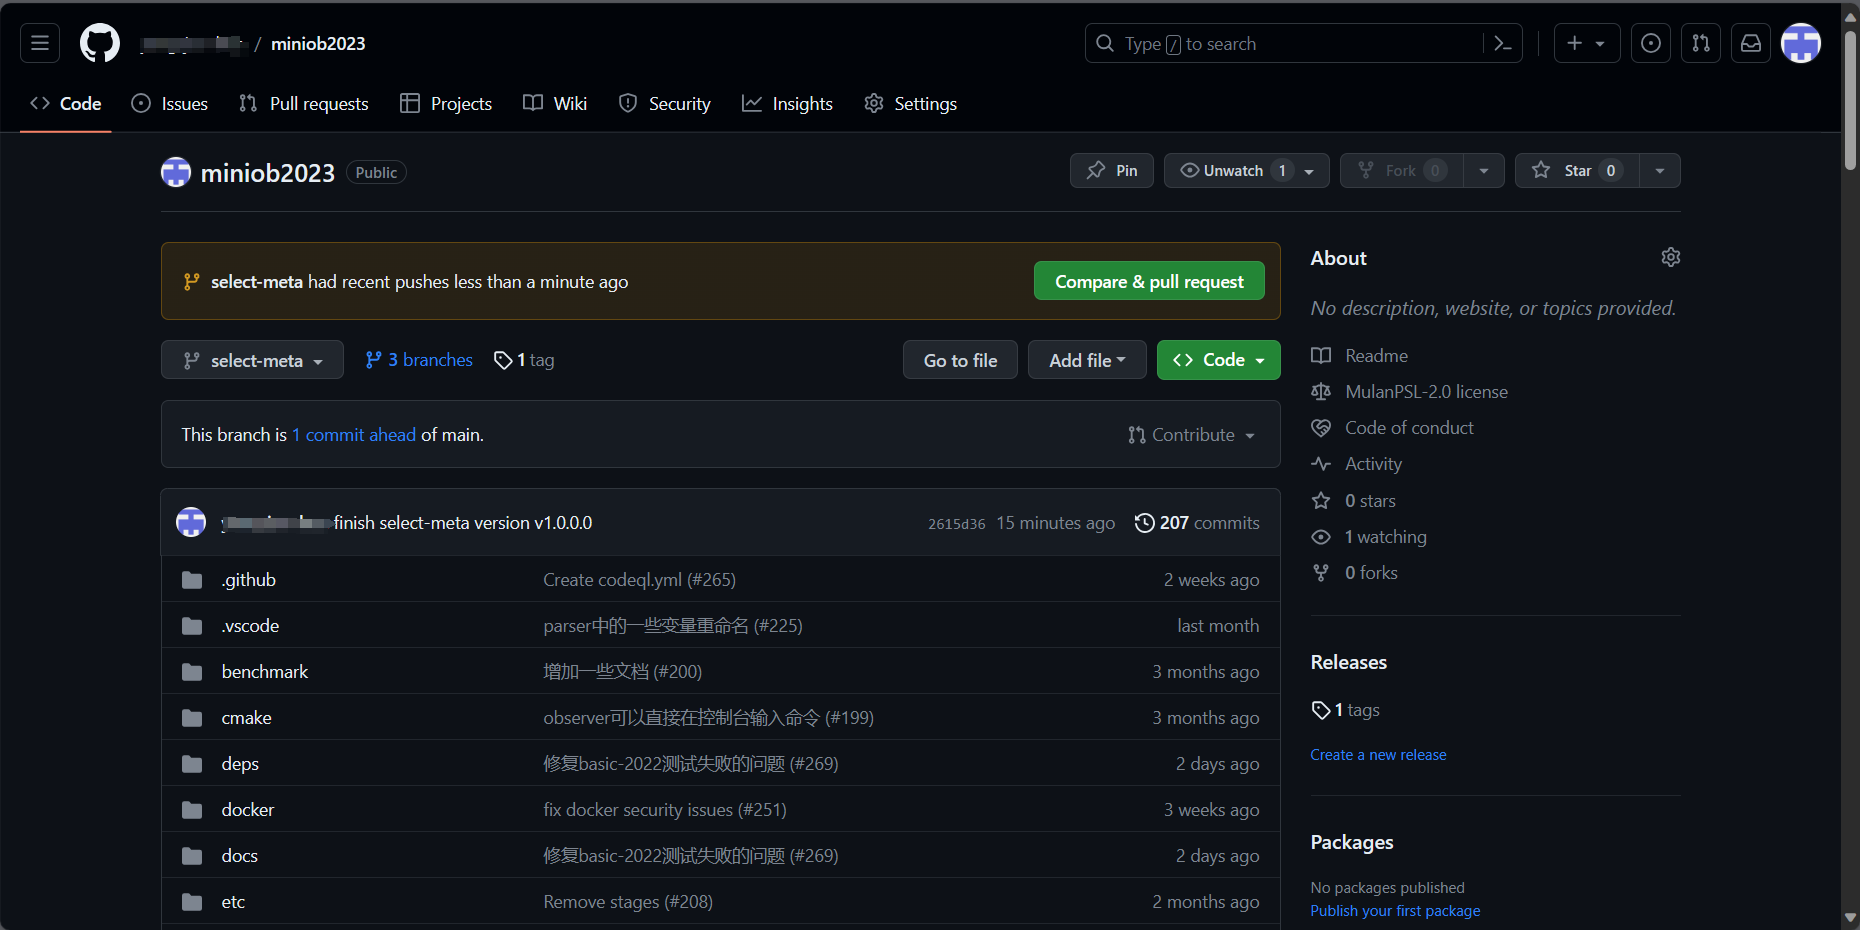Pin the repository with Pin button
Image resolution: width=1860 pixels, height=930 pixels.
(1112, 170)
